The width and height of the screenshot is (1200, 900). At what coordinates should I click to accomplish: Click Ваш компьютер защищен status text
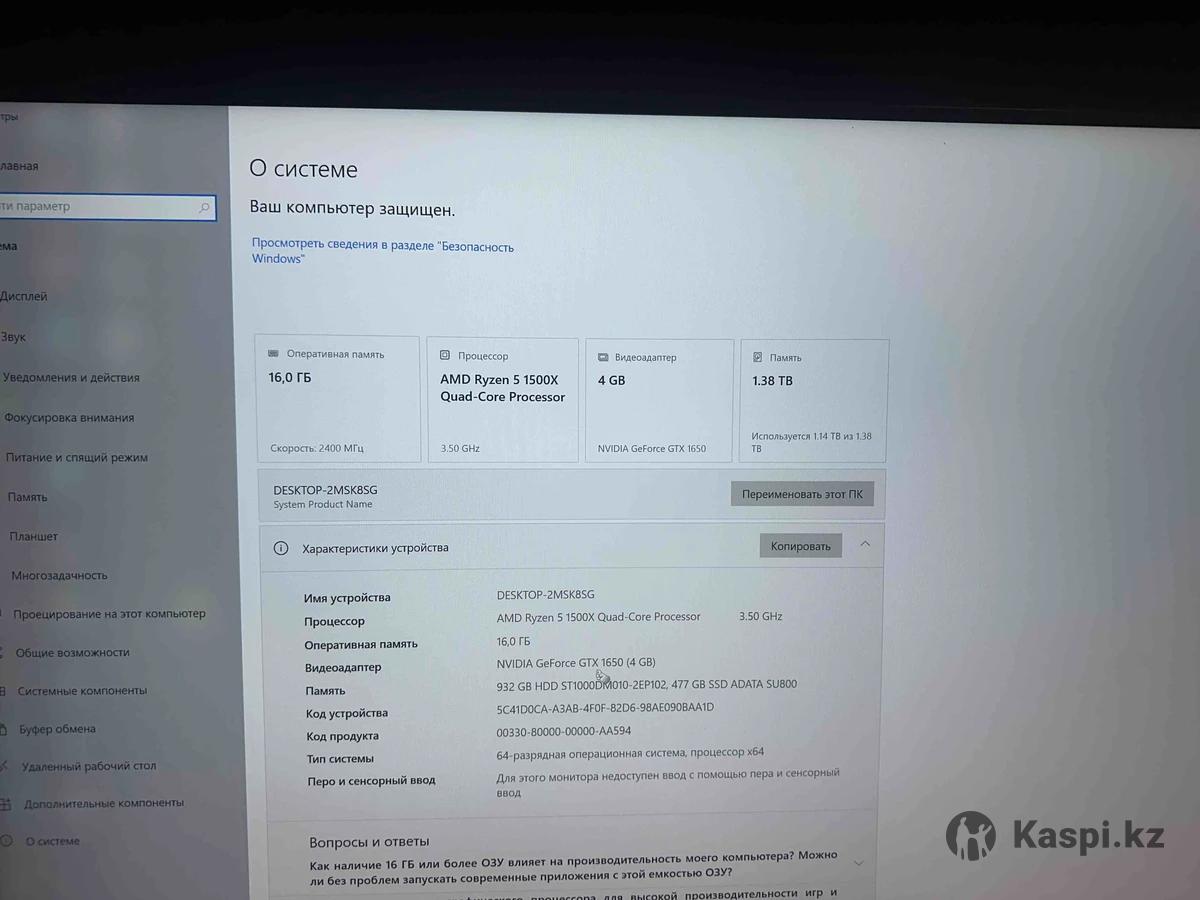click(x=352, y=210)
